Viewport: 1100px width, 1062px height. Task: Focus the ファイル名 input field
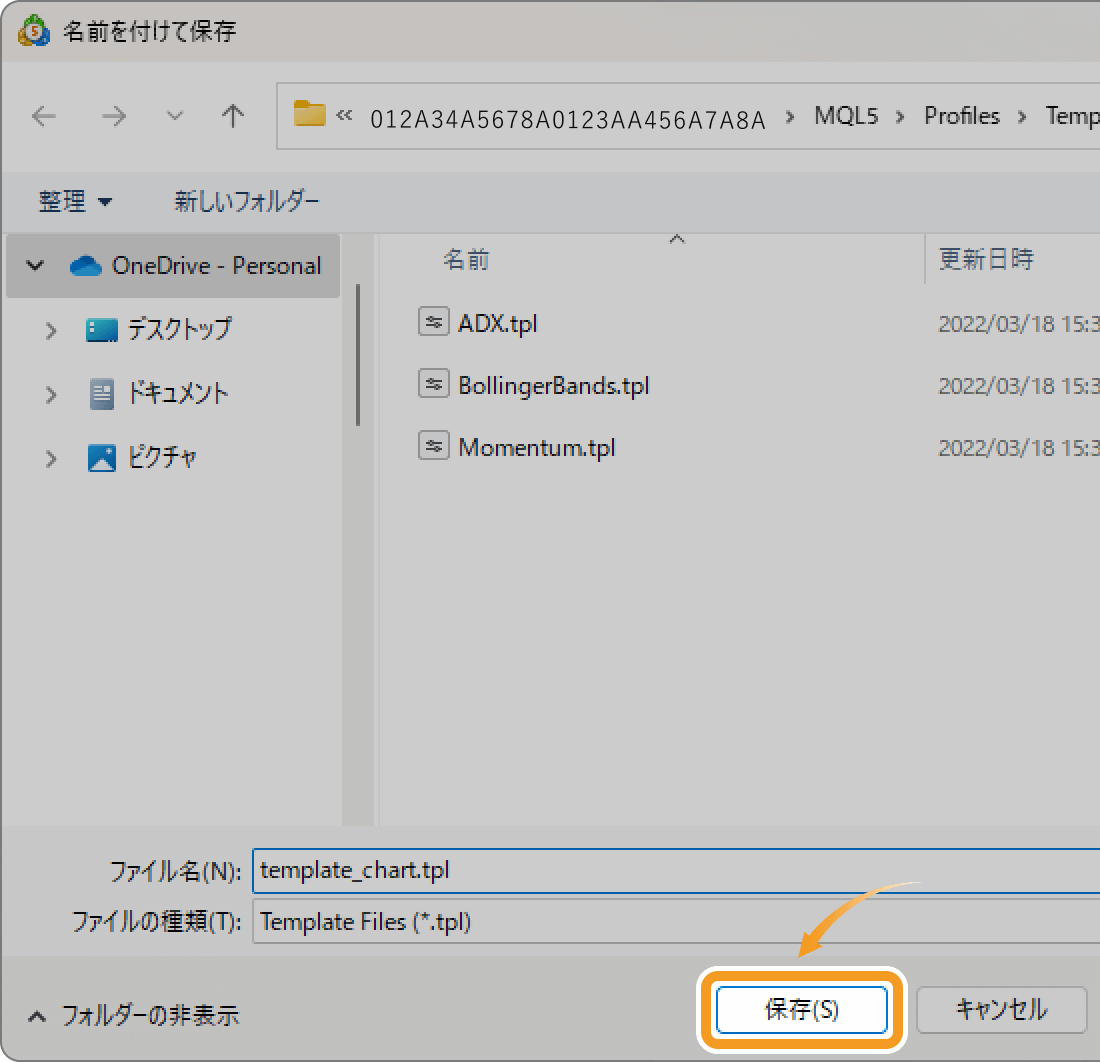point(676,871)
